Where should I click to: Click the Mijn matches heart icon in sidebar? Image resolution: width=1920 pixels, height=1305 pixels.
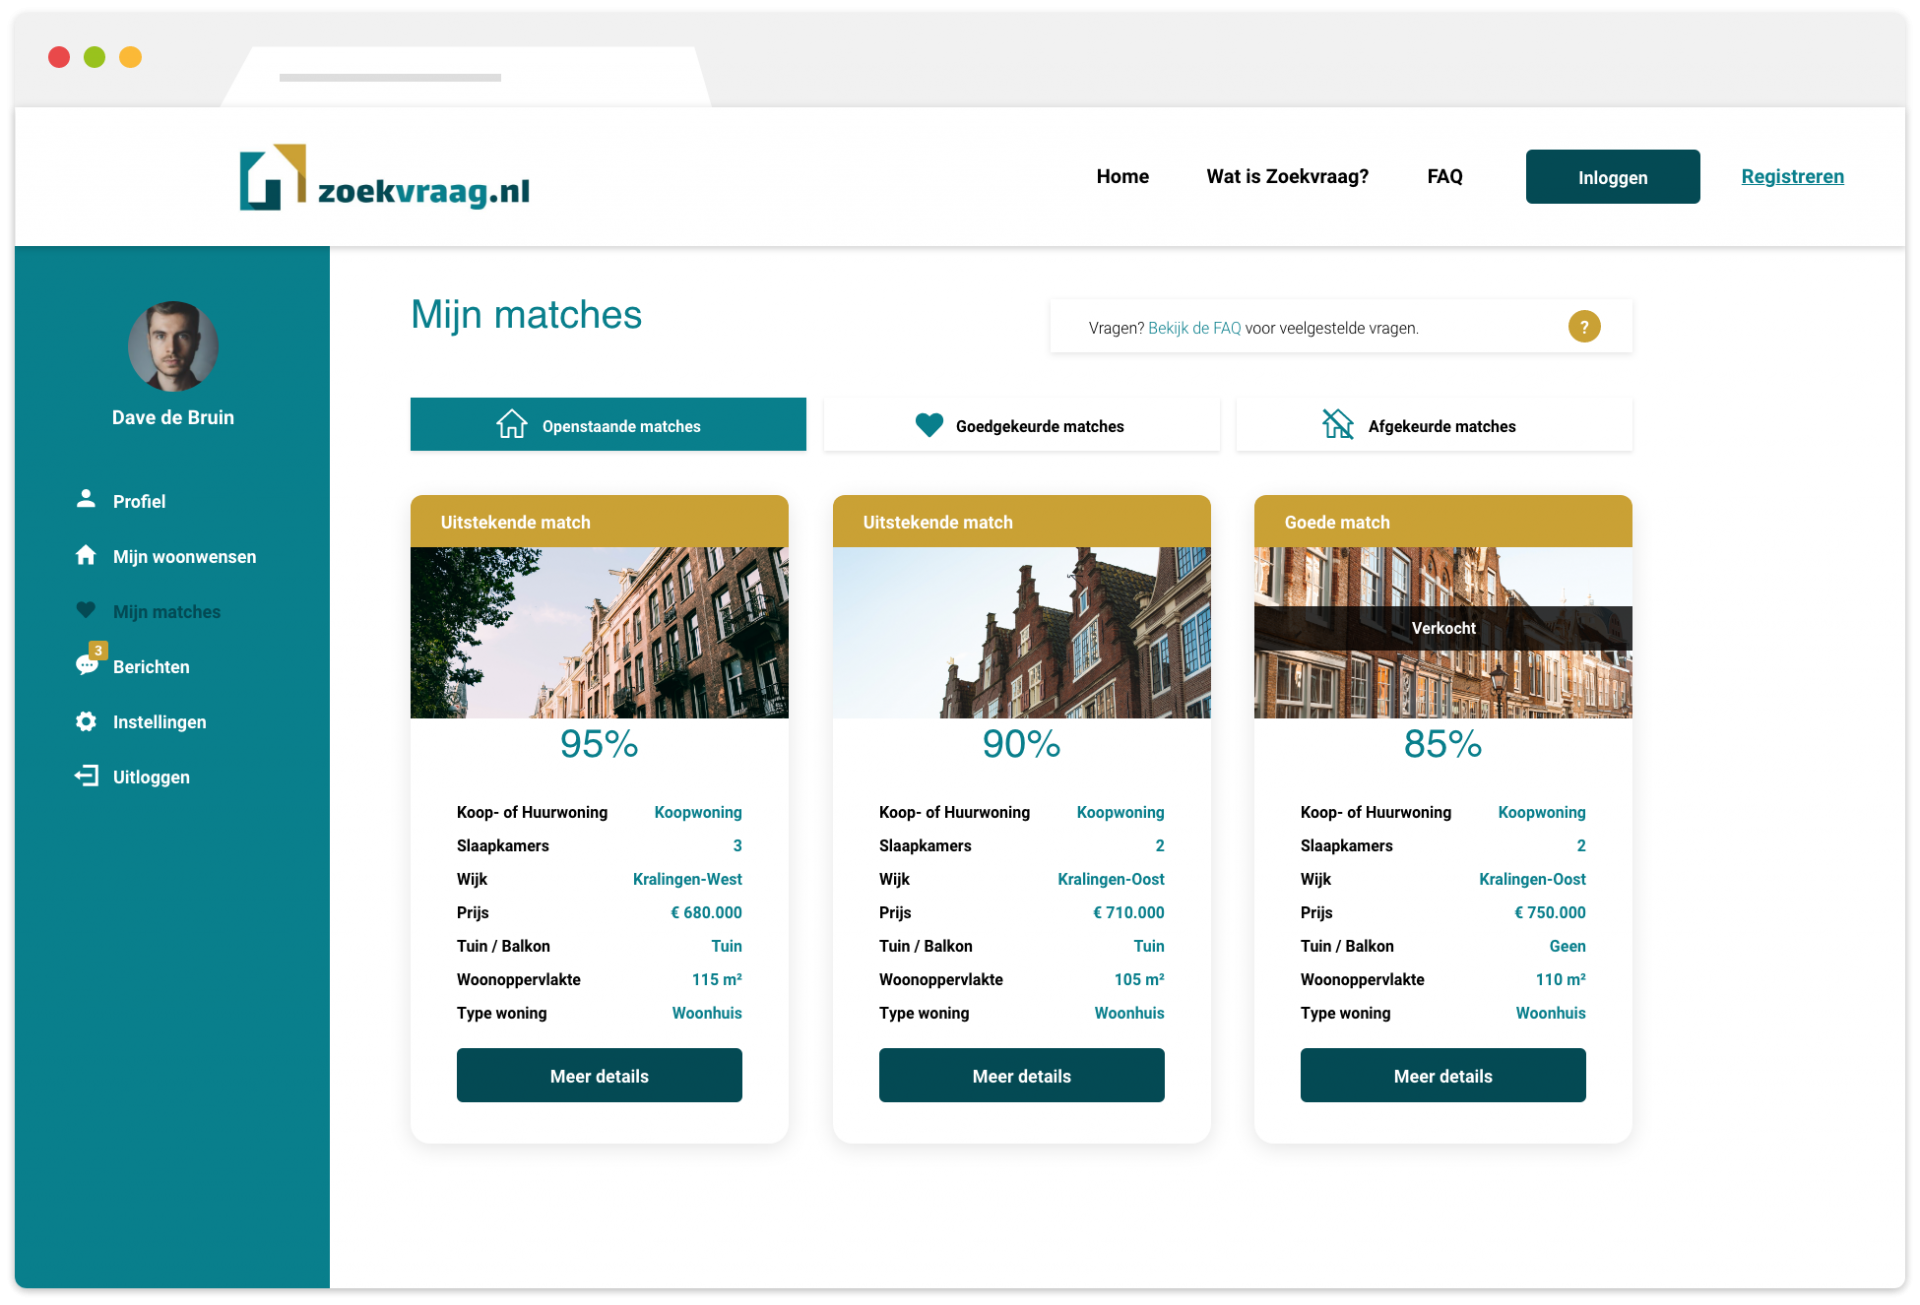(x=86, y=610)
